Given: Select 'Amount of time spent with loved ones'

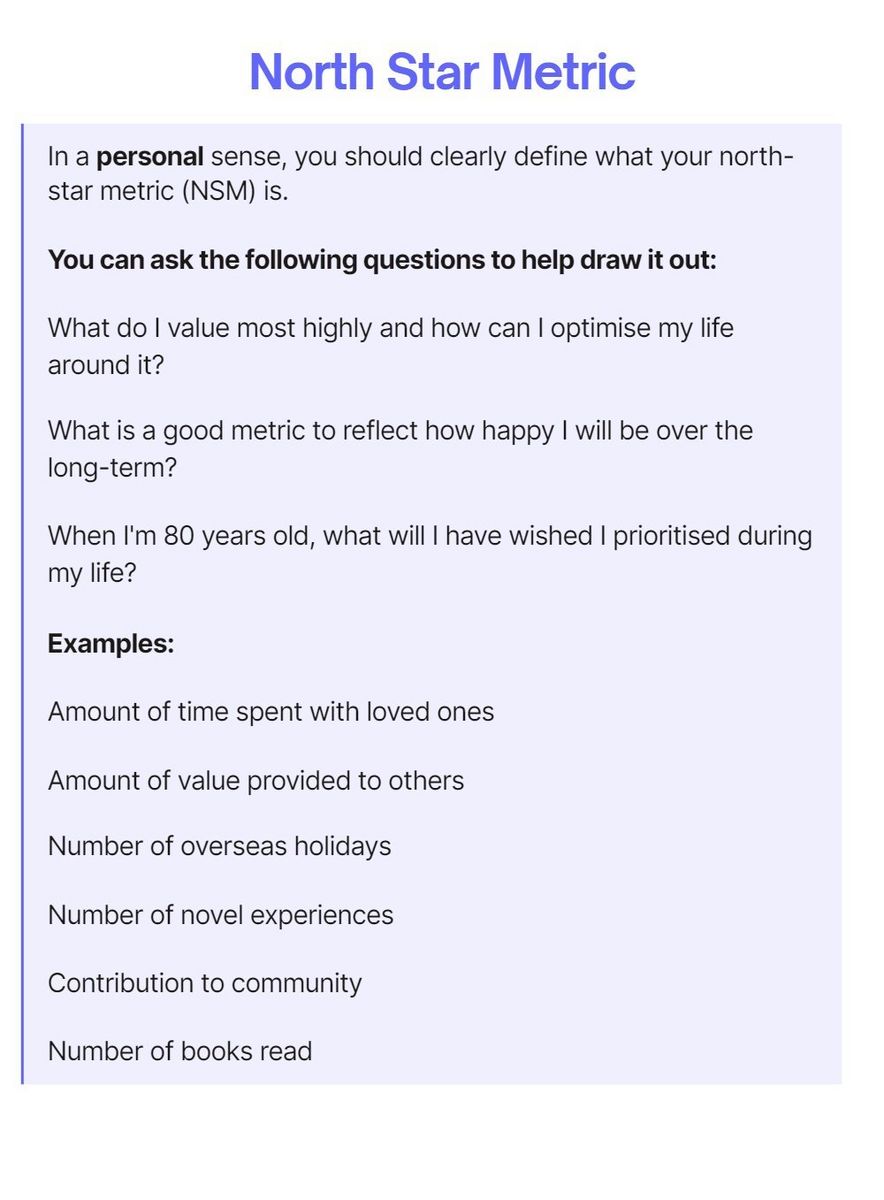Looking at the screenshot, I should pos(271,712).
